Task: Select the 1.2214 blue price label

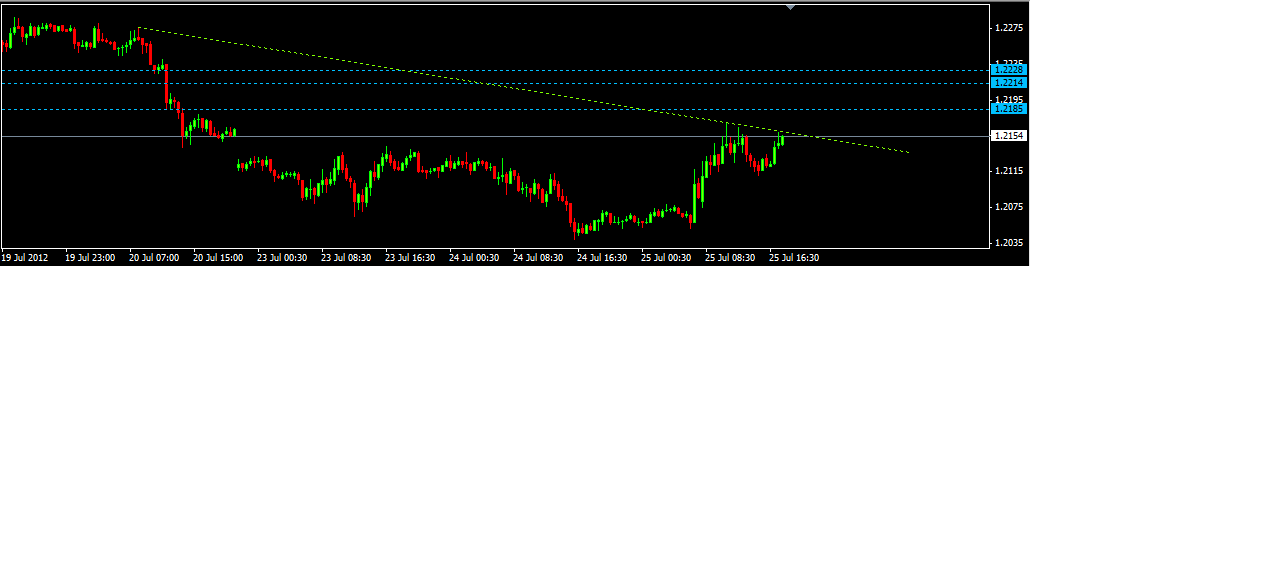Action: pos(1008,82)
